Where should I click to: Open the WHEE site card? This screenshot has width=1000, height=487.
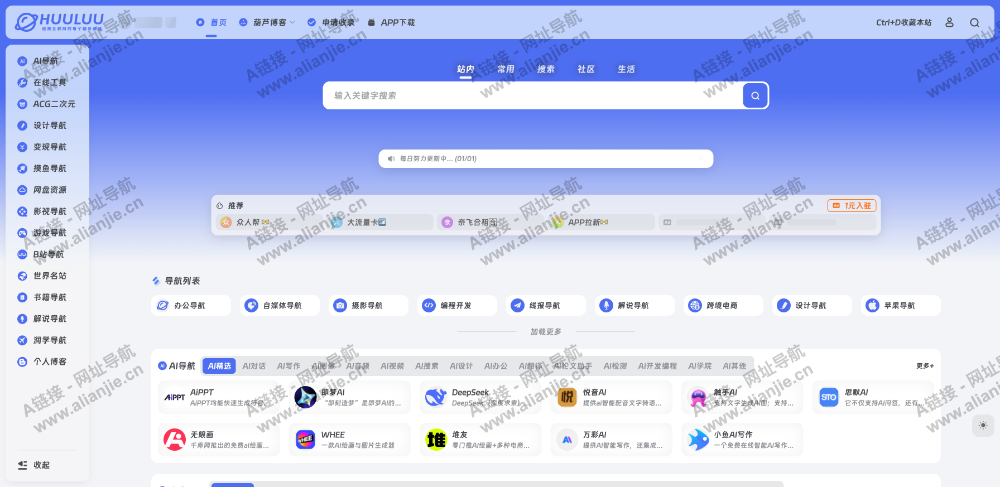[349, 439]
